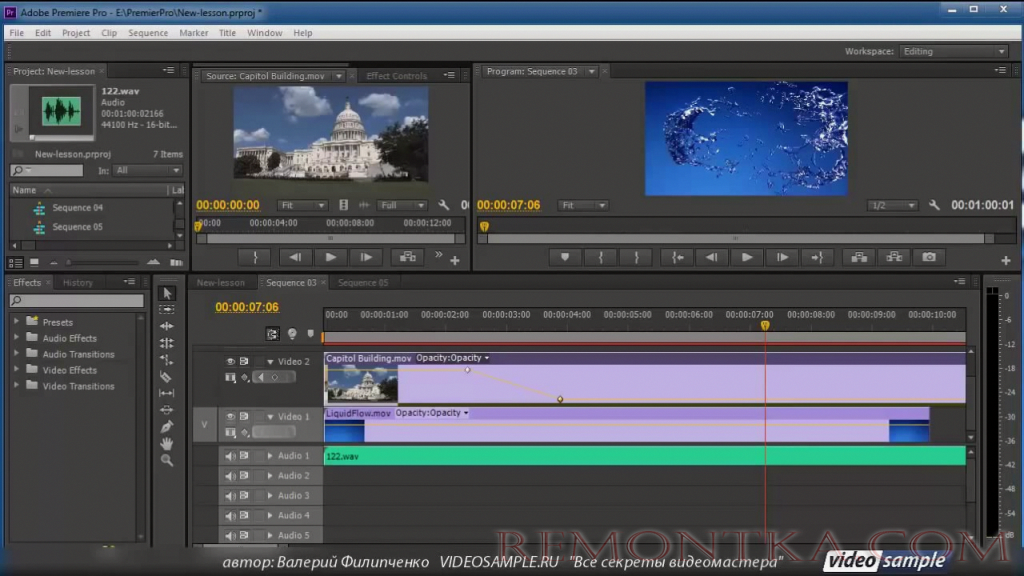Open the File menu
Image resolution: width=1024 pixels, height=576 pixels.
pyautogui.click(x=16, y=33)
